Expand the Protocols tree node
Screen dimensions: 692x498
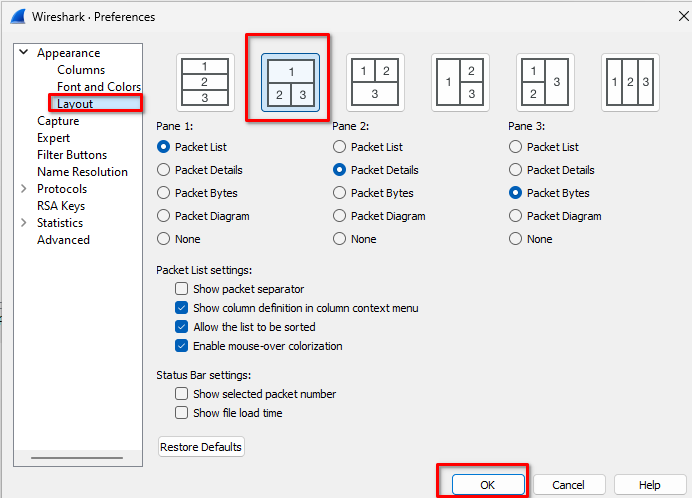pos(24,189)
